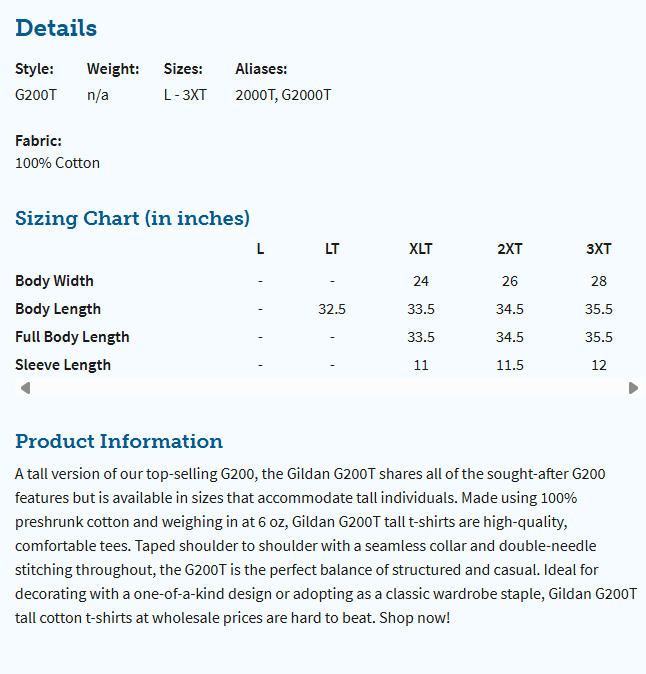
Task: Click the Body Width row label
Action: pos(54,281)
